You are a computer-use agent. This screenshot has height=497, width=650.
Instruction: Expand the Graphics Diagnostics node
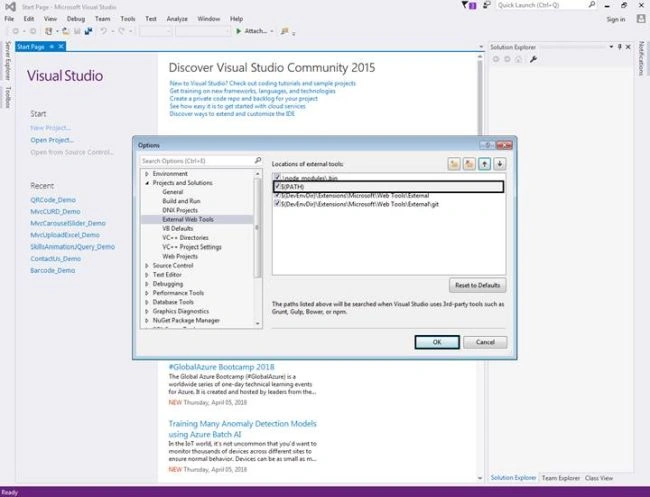tap(147, 311)
